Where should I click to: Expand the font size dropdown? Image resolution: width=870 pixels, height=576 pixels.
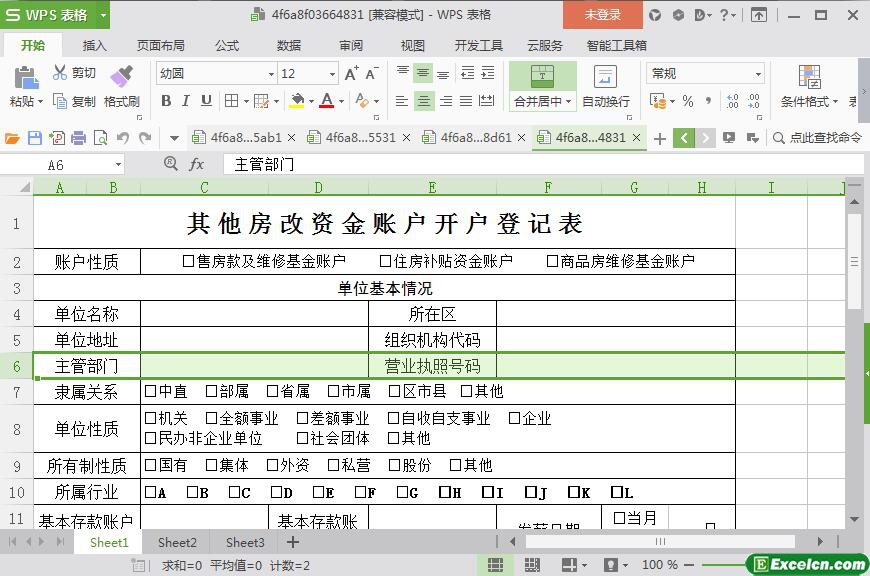[x=332, y=74]
